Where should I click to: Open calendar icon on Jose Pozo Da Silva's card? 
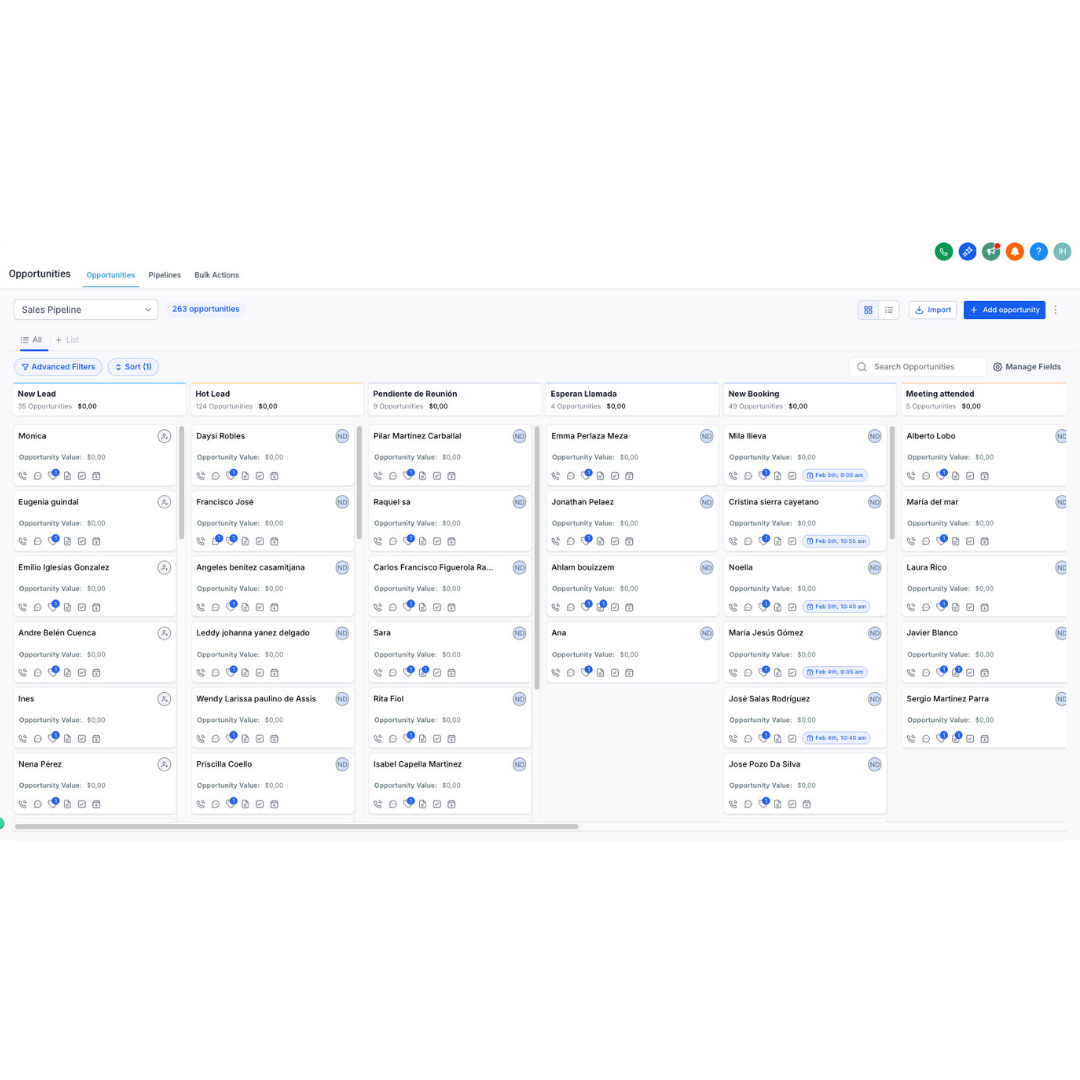coord(807,804)
